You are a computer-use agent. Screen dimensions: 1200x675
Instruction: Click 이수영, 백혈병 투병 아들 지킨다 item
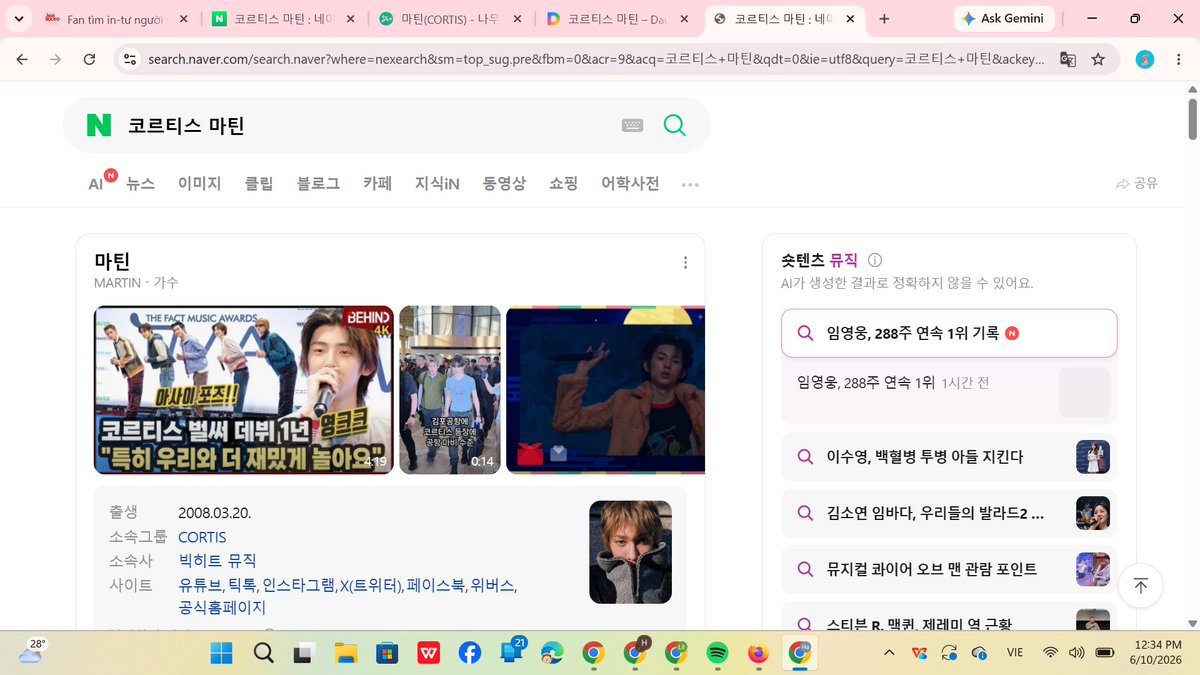tap(949, 457)
